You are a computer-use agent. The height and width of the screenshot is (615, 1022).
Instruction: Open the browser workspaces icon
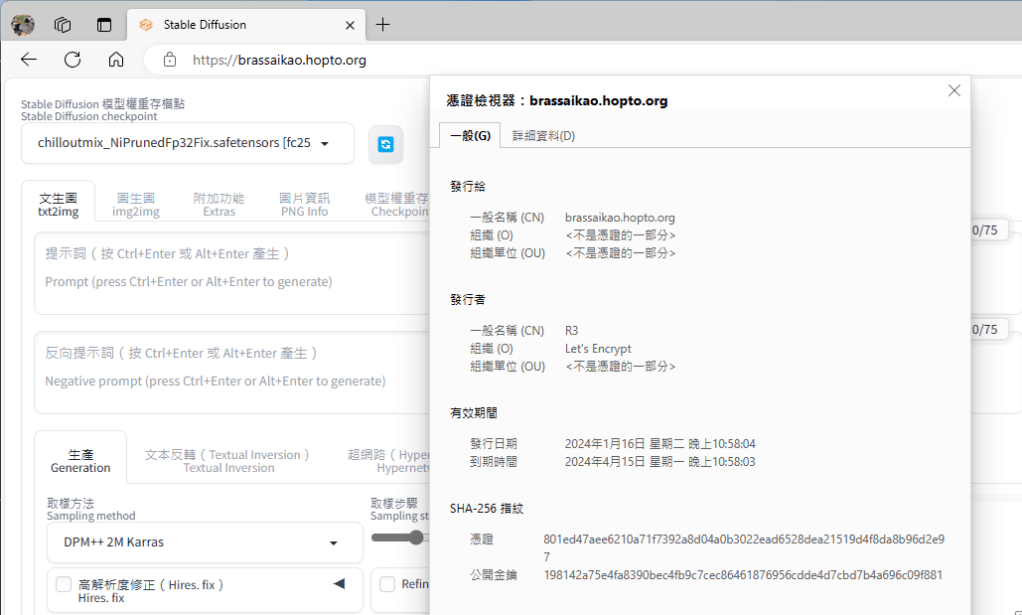[63, 25]
